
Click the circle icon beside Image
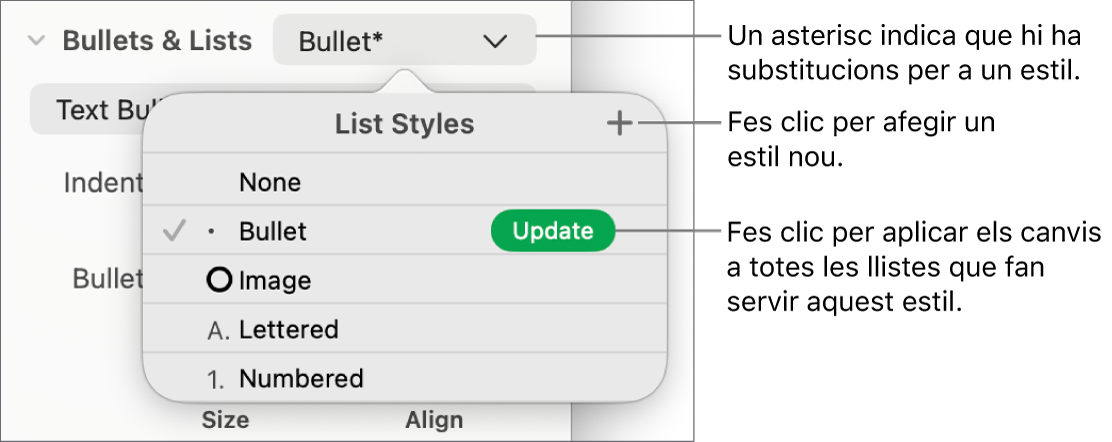219,281
